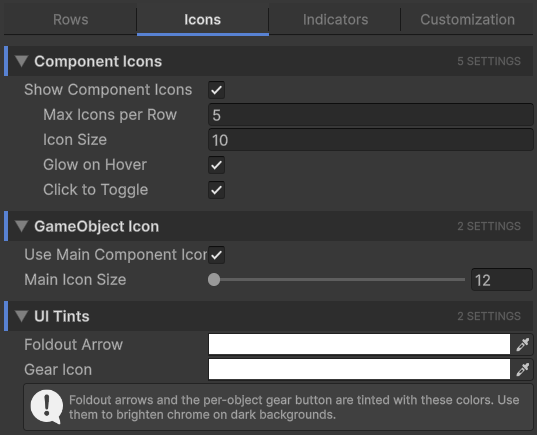Click the Click to Toggle label
The image size is (537, 435).
(x=96, y=190)
